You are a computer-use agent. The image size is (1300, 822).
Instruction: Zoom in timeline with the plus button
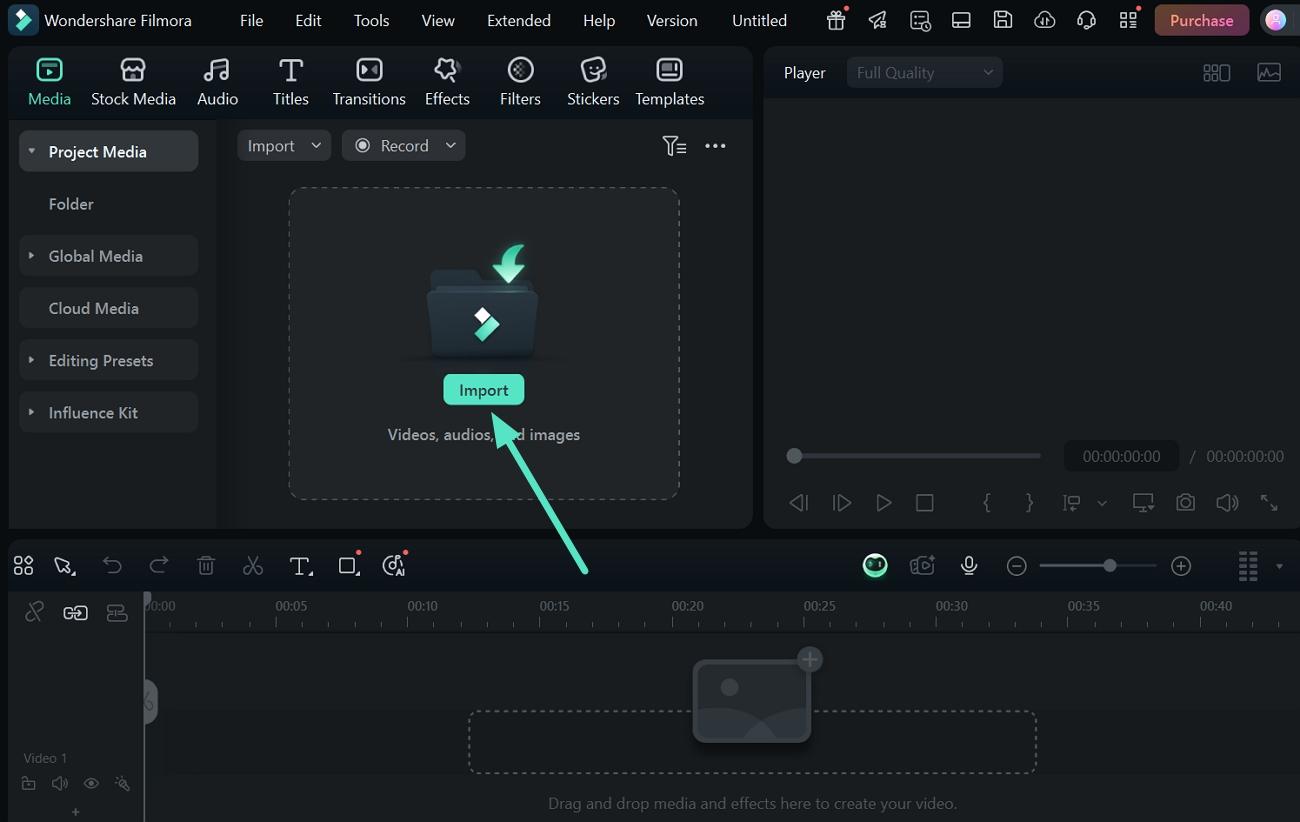(x=1181, y=566)
